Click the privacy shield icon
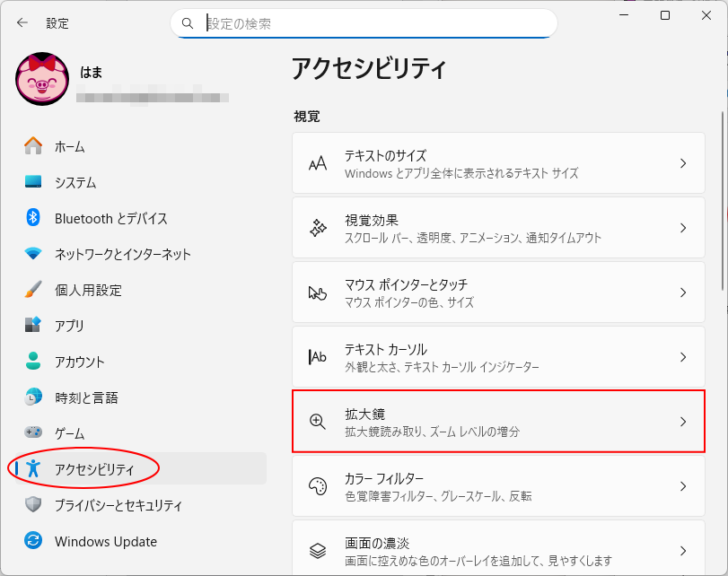The height and width of the screenshot is (576, 728). (33, 505)
